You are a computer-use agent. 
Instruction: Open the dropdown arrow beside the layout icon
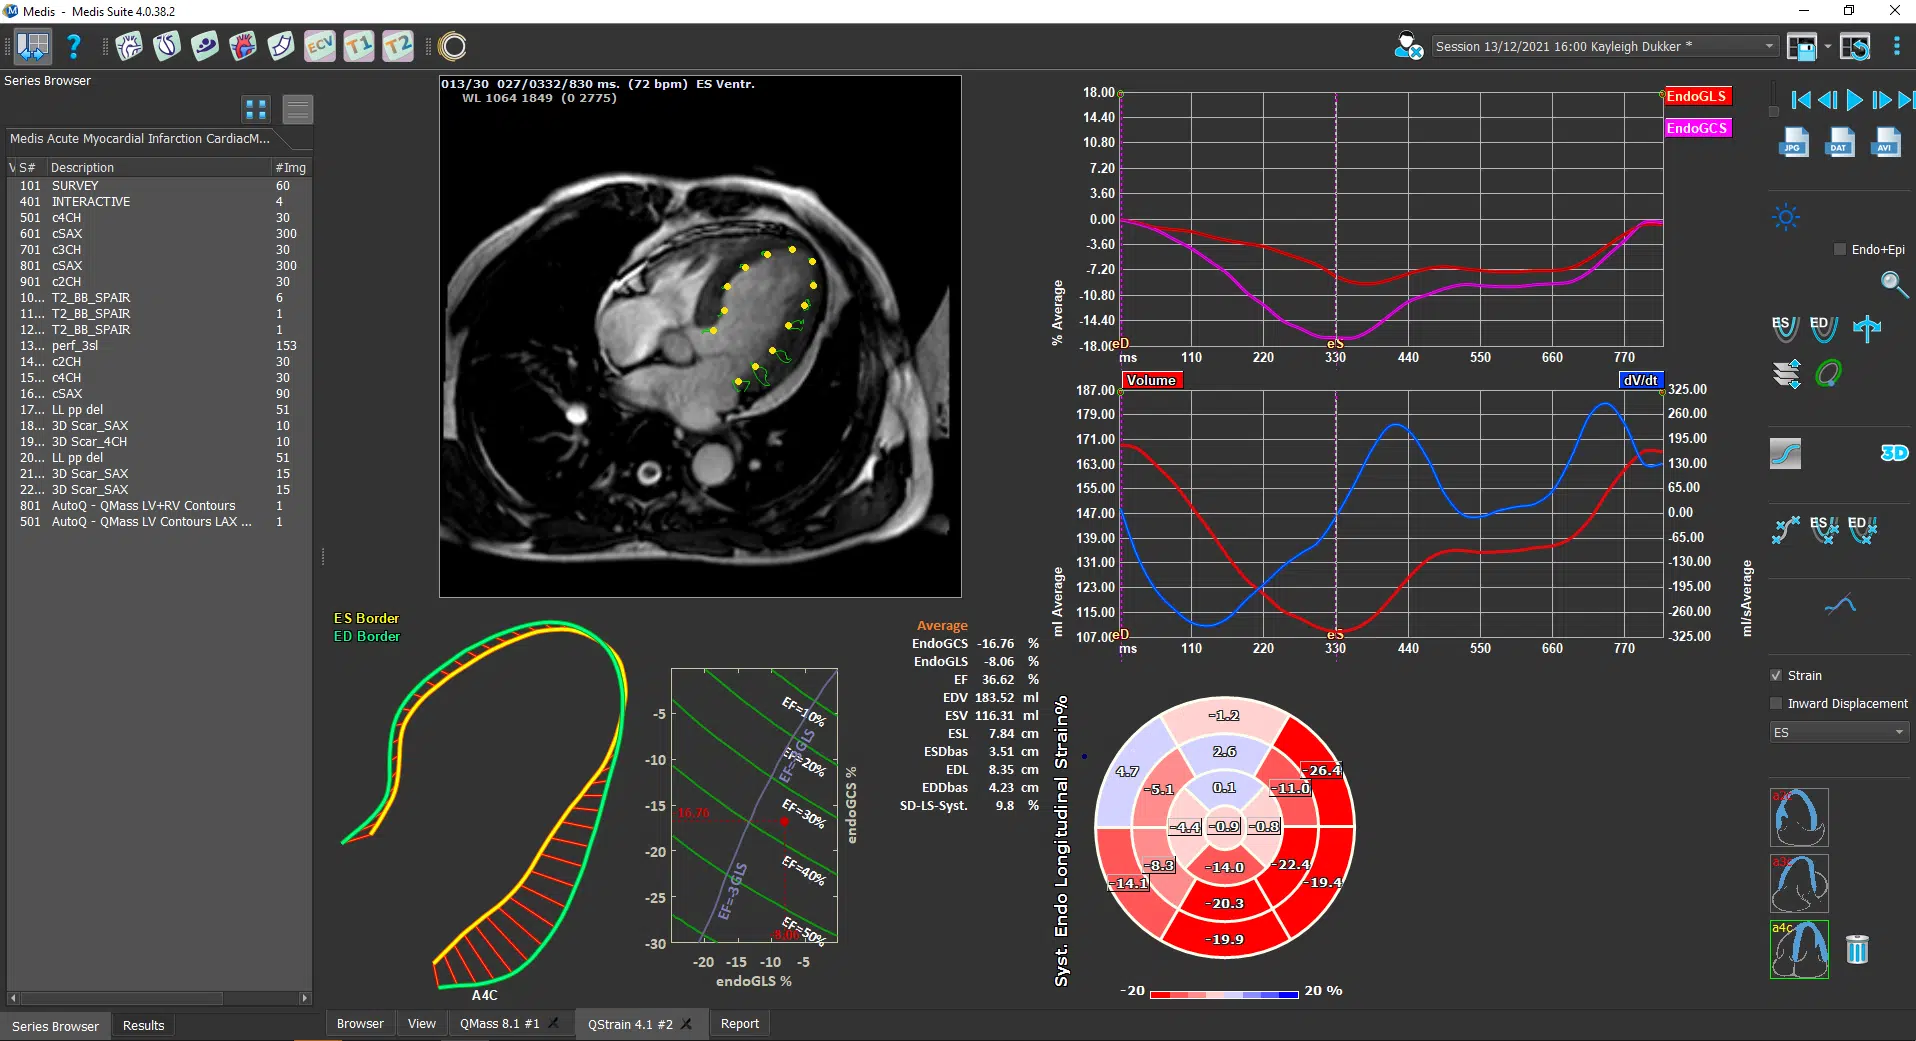(x=1827, y=46)
